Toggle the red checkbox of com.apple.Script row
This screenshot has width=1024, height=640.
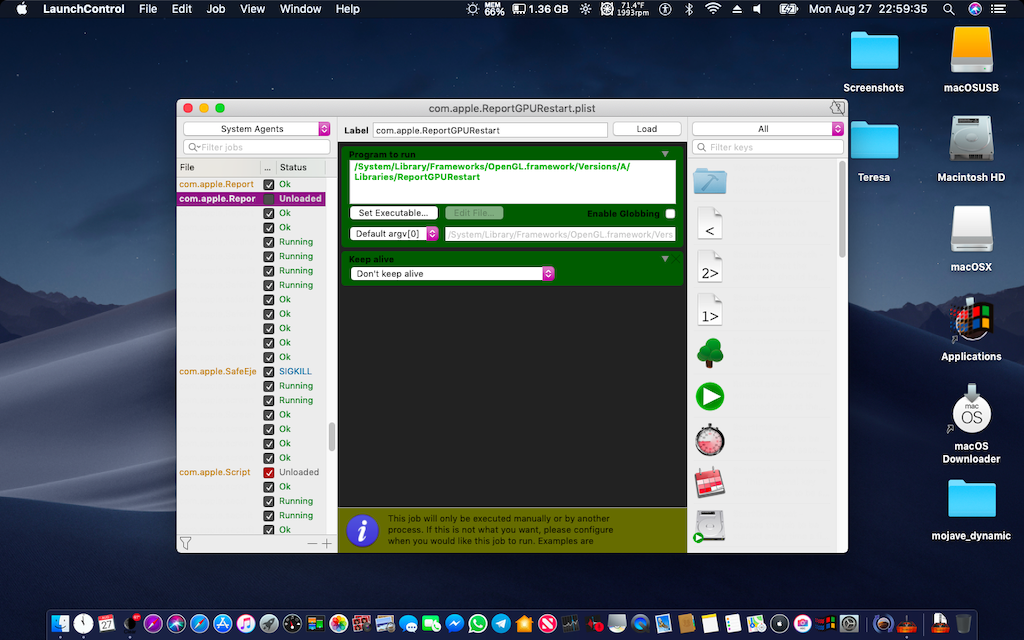(268, 472)
